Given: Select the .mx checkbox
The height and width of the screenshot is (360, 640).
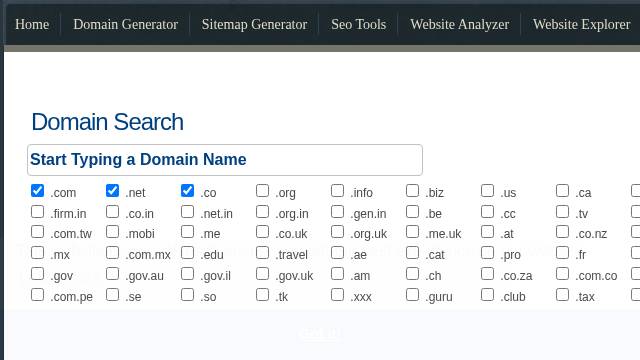Looking at the screenshot, I should click(x=38, y=253).
